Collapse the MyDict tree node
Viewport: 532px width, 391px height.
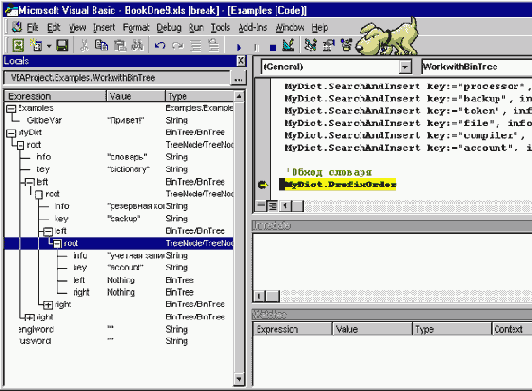click(x=11, y=133)
